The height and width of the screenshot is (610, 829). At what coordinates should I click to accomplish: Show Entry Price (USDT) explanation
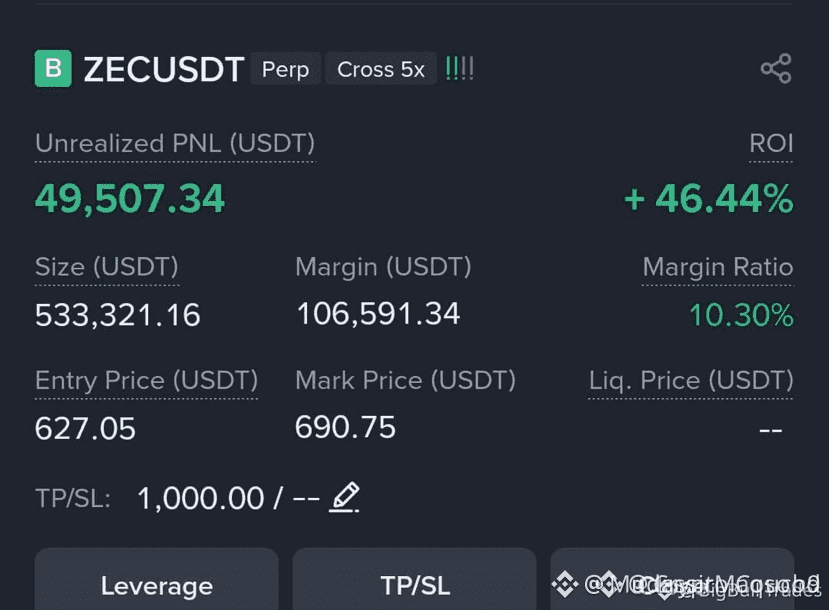click(x=146, y=381)
